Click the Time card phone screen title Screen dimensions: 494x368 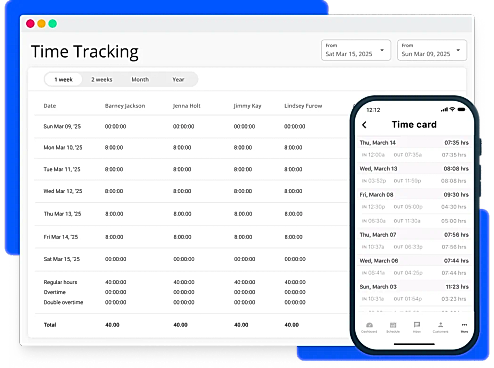point(414,125)
